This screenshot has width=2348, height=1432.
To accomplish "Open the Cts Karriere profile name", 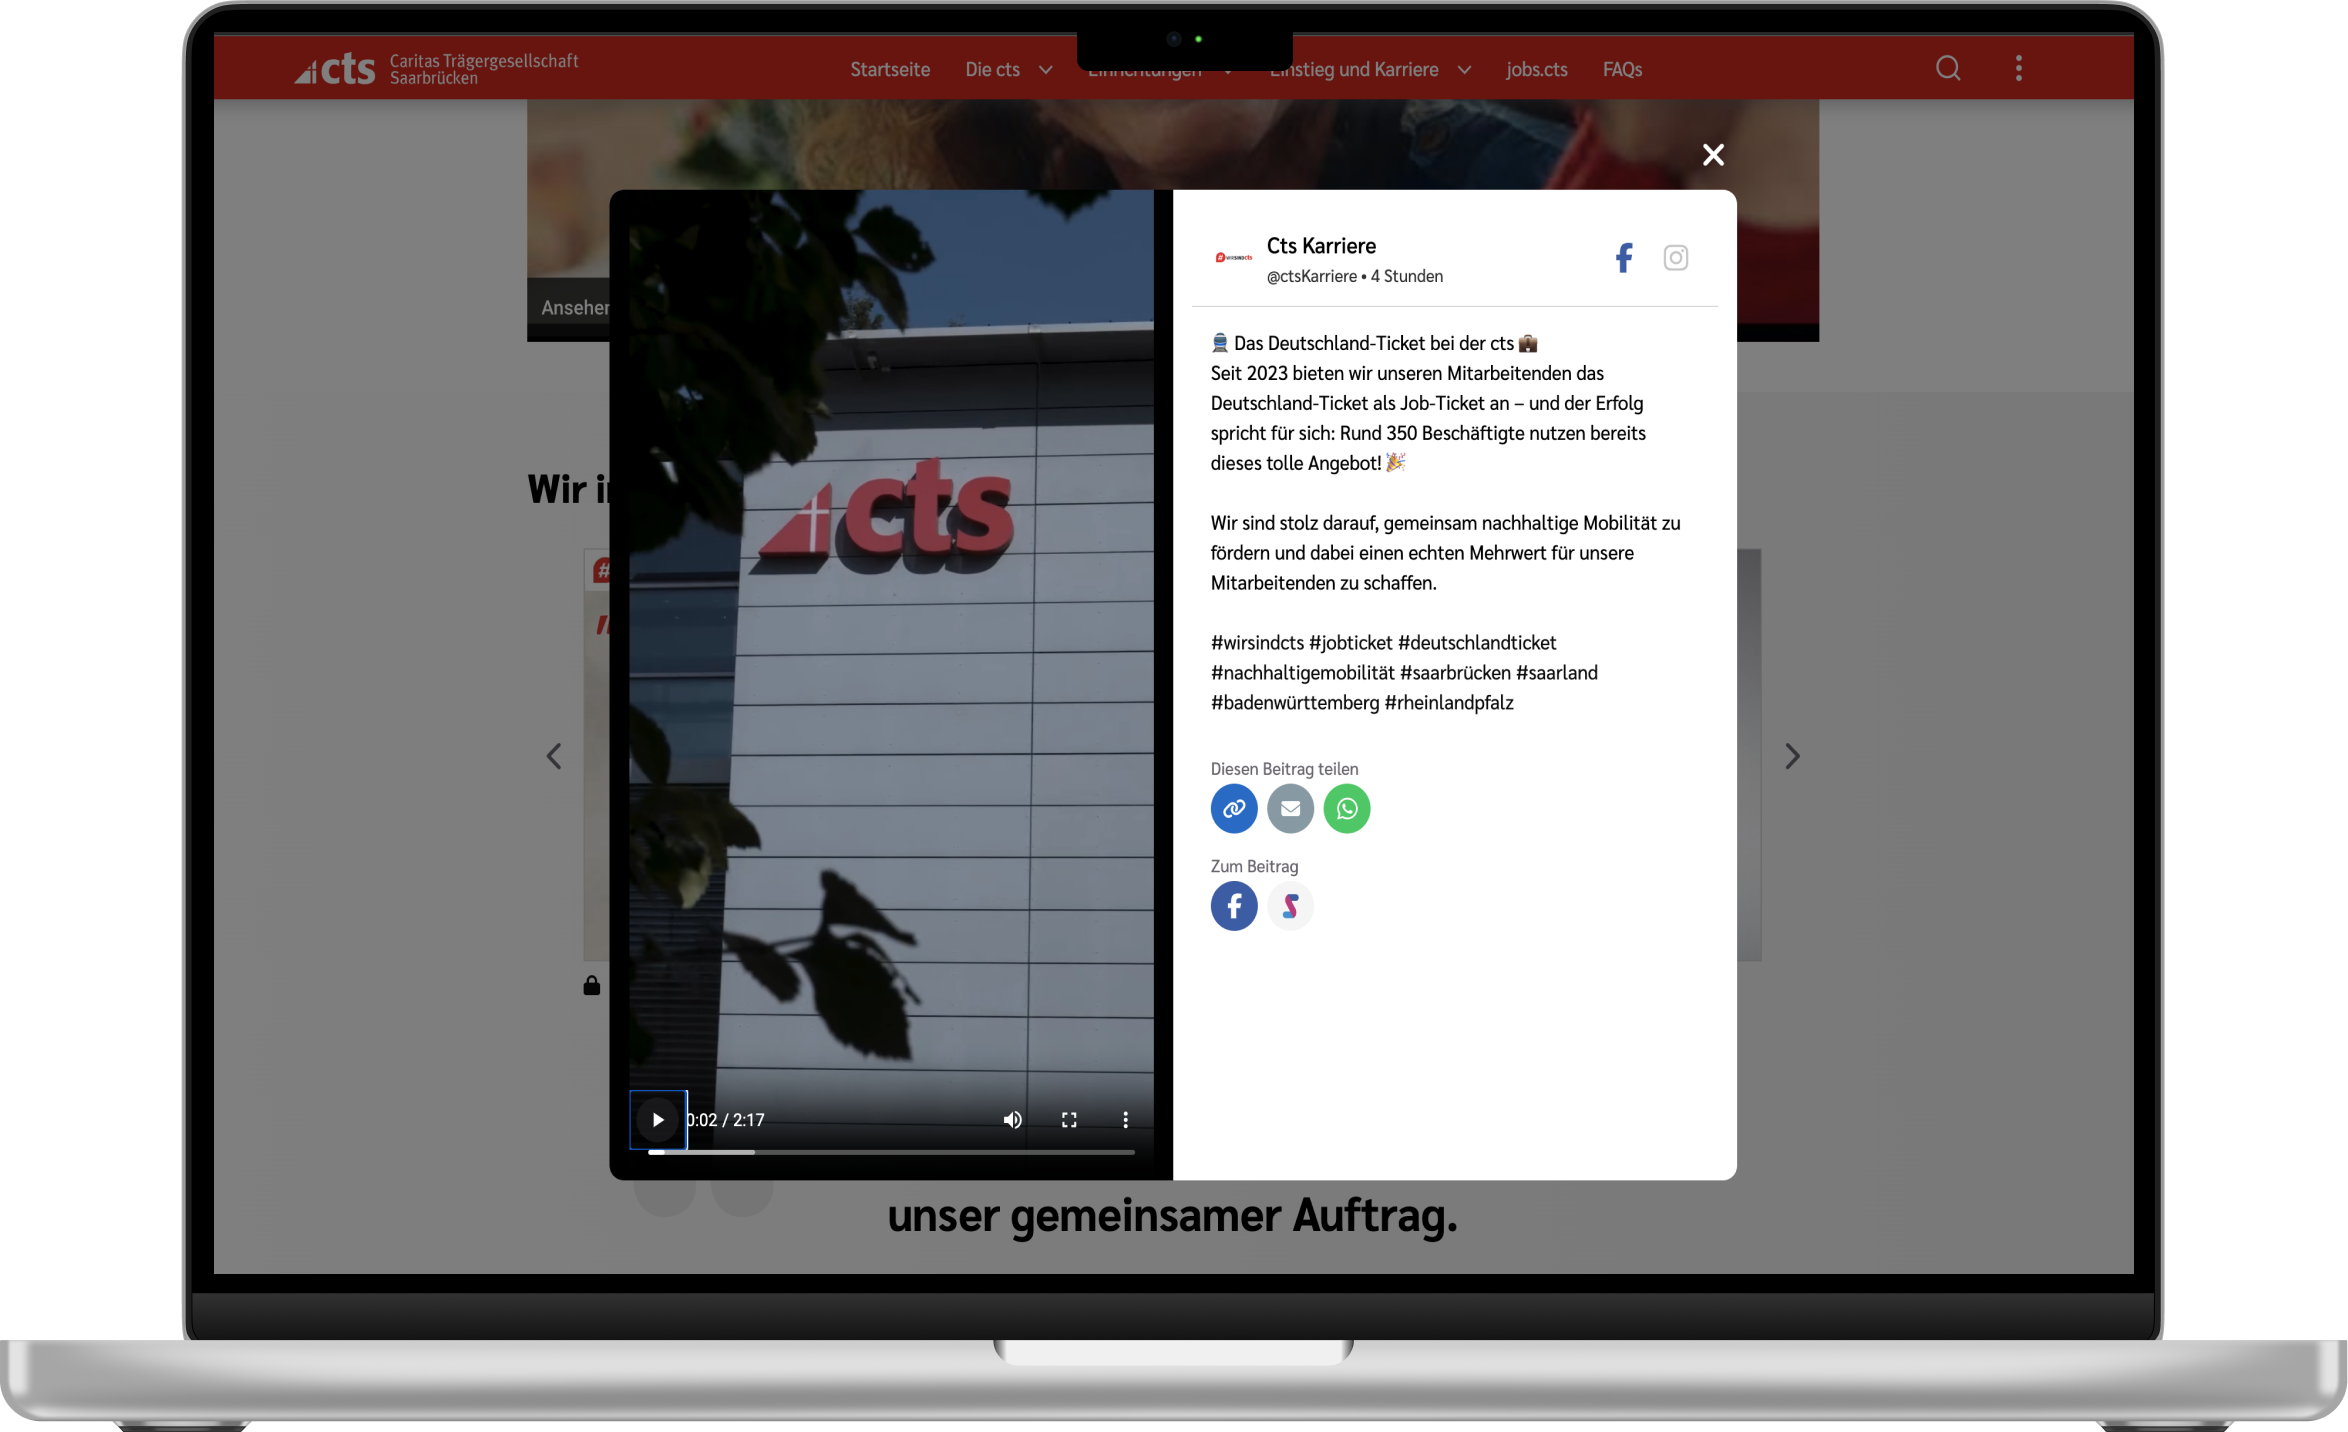I will click(1321, 246).
